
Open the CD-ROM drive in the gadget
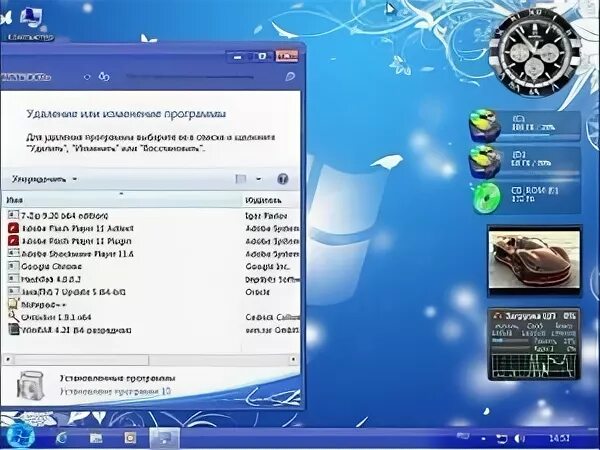click(526, 197)
